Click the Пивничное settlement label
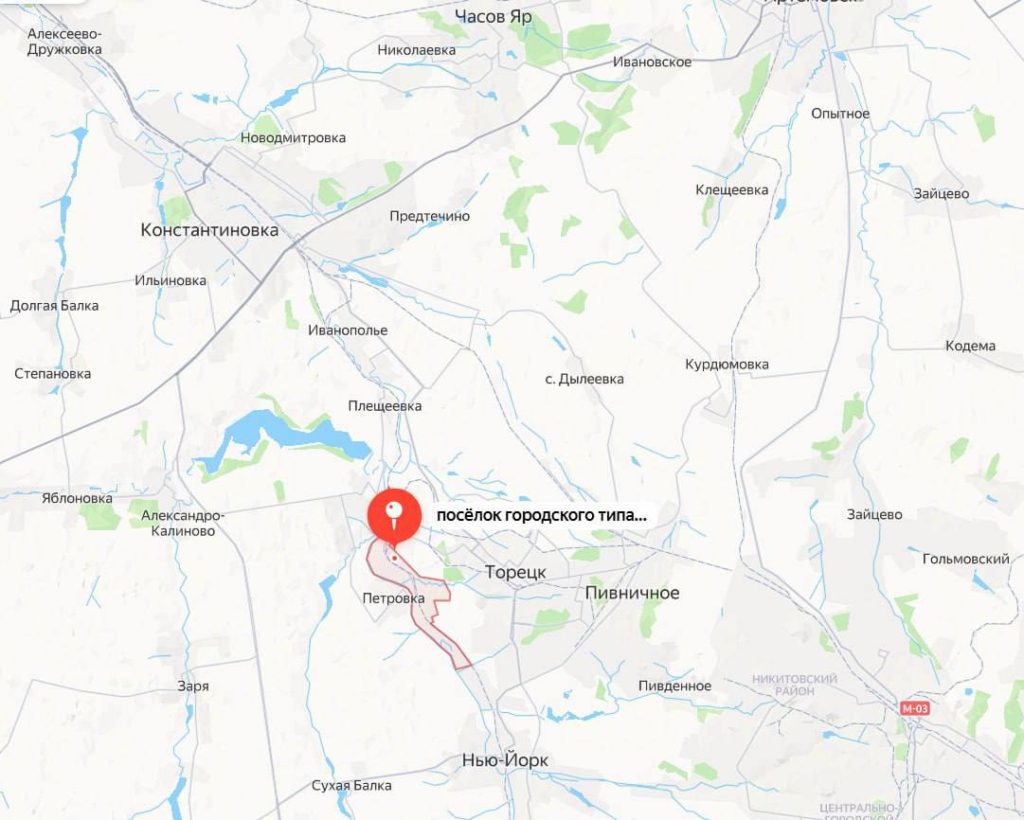 point(632,593)
